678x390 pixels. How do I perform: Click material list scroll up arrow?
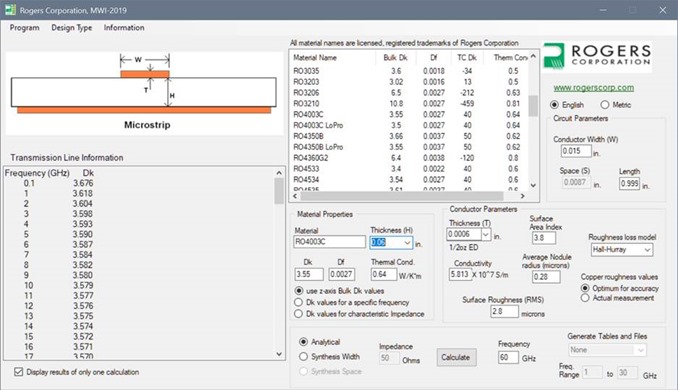533,56
